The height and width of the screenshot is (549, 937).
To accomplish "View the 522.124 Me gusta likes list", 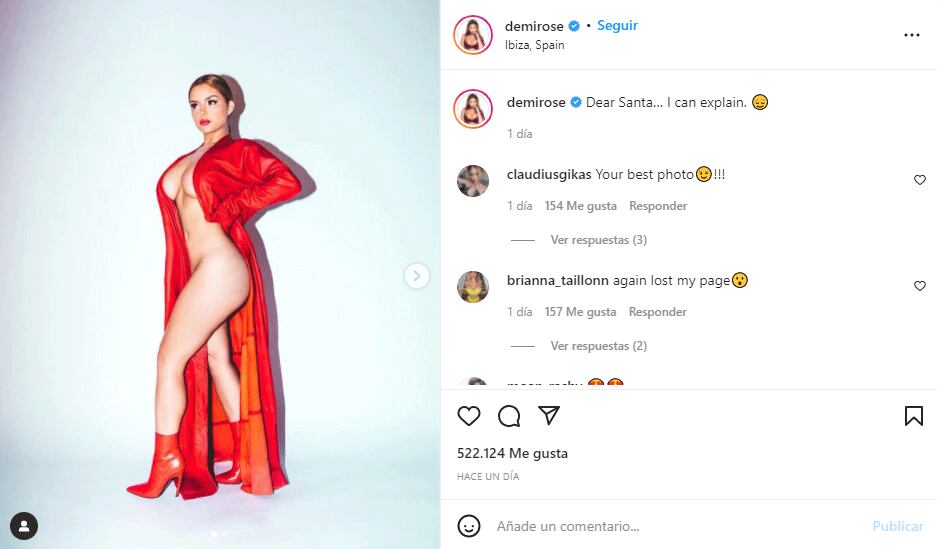I will click(512, 453).
